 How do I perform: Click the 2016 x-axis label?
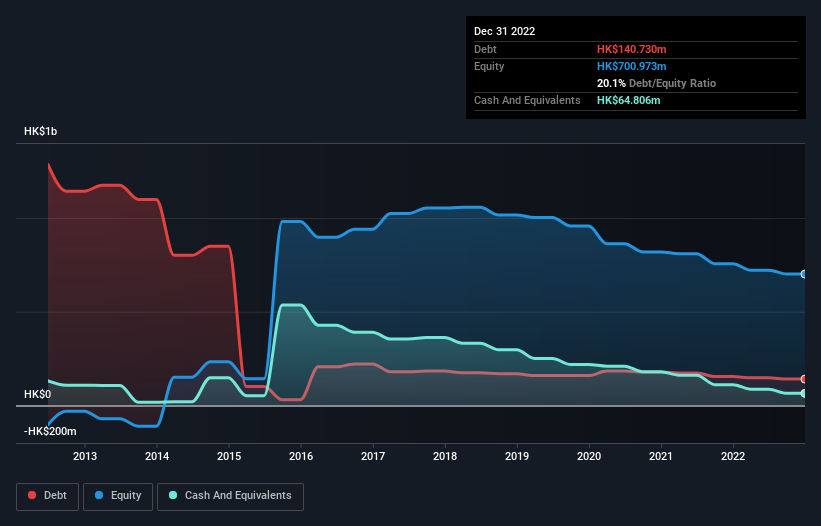(x=301, y=456)
